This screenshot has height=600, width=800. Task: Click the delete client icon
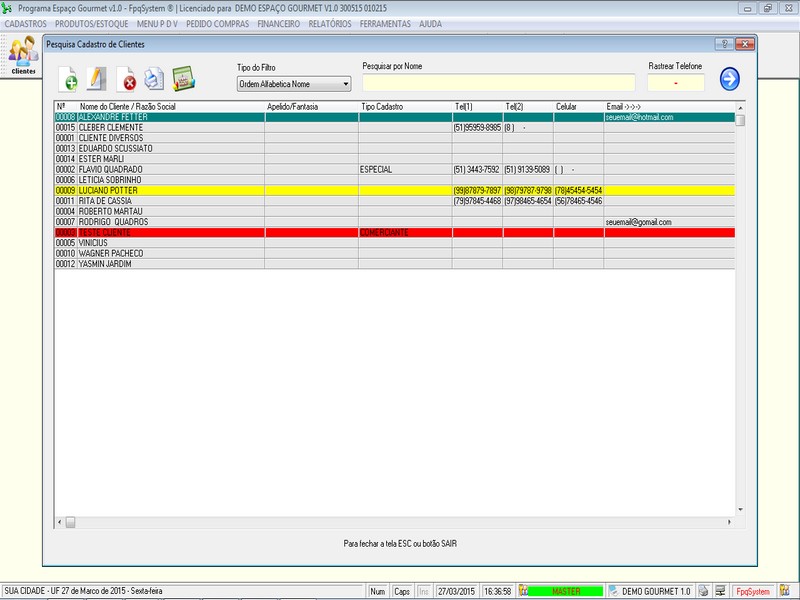(x=127, y=80)
